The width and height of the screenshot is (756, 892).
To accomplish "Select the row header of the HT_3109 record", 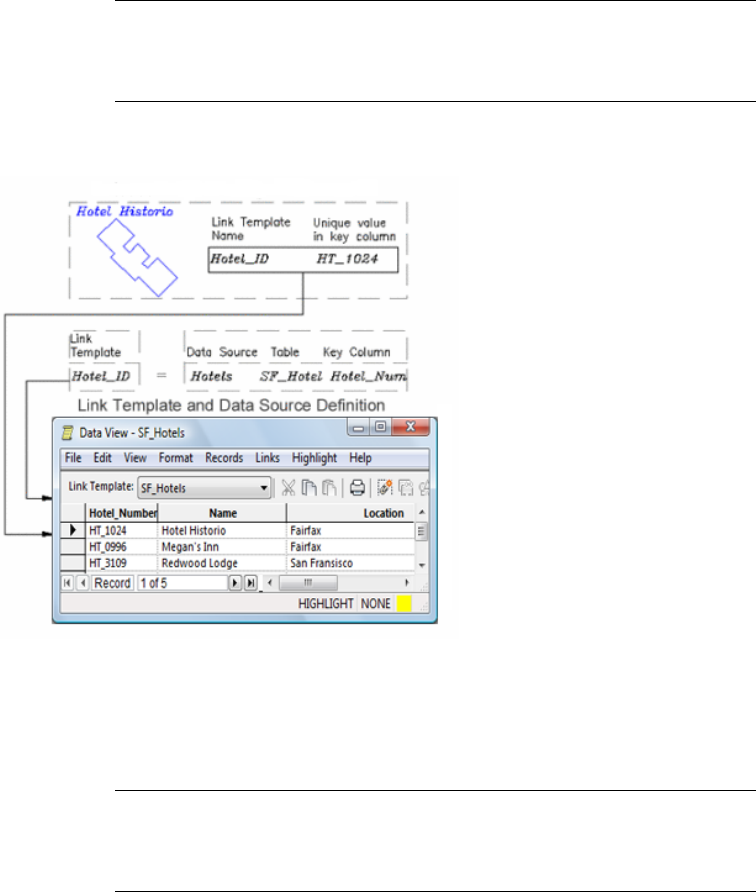I will 73,563.
